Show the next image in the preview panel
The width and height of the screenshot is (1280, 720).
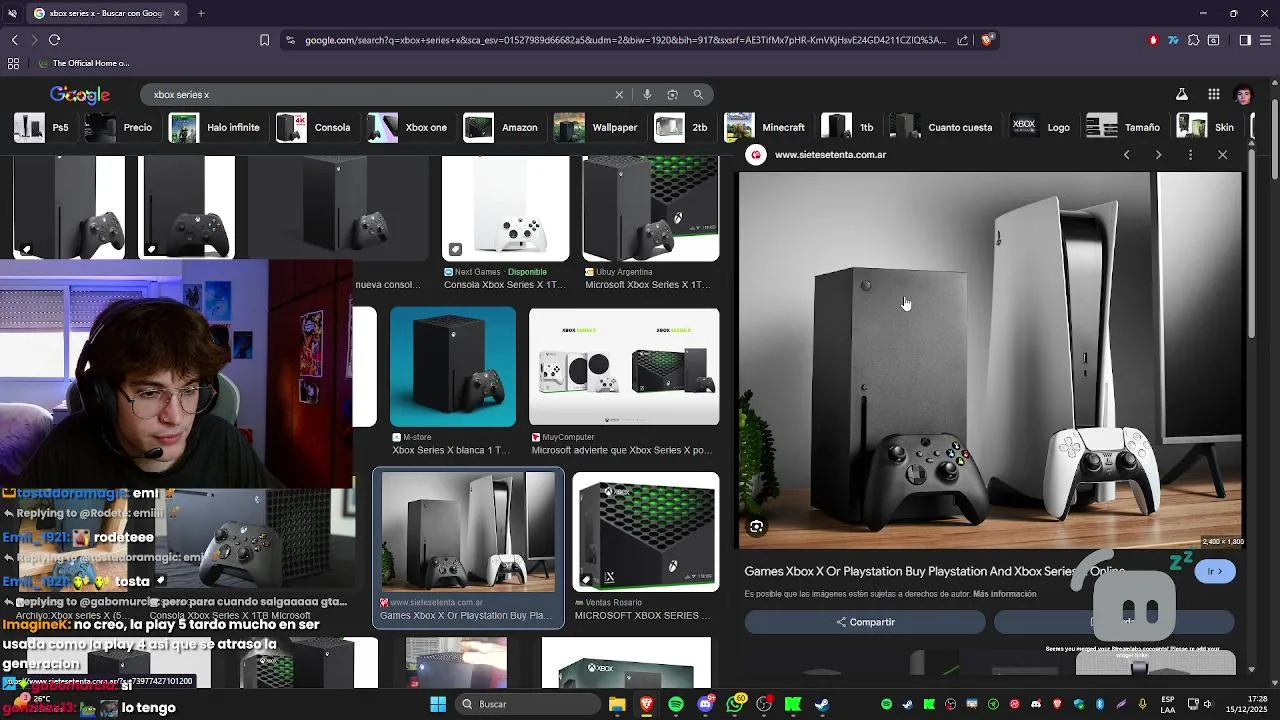tap(1158, 155)
